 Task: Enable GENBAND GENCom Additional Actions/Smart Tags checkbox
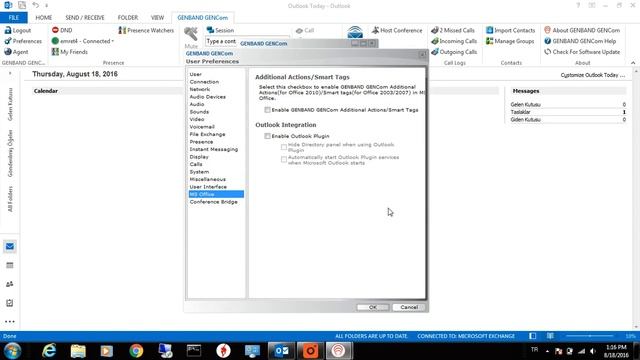267,110
